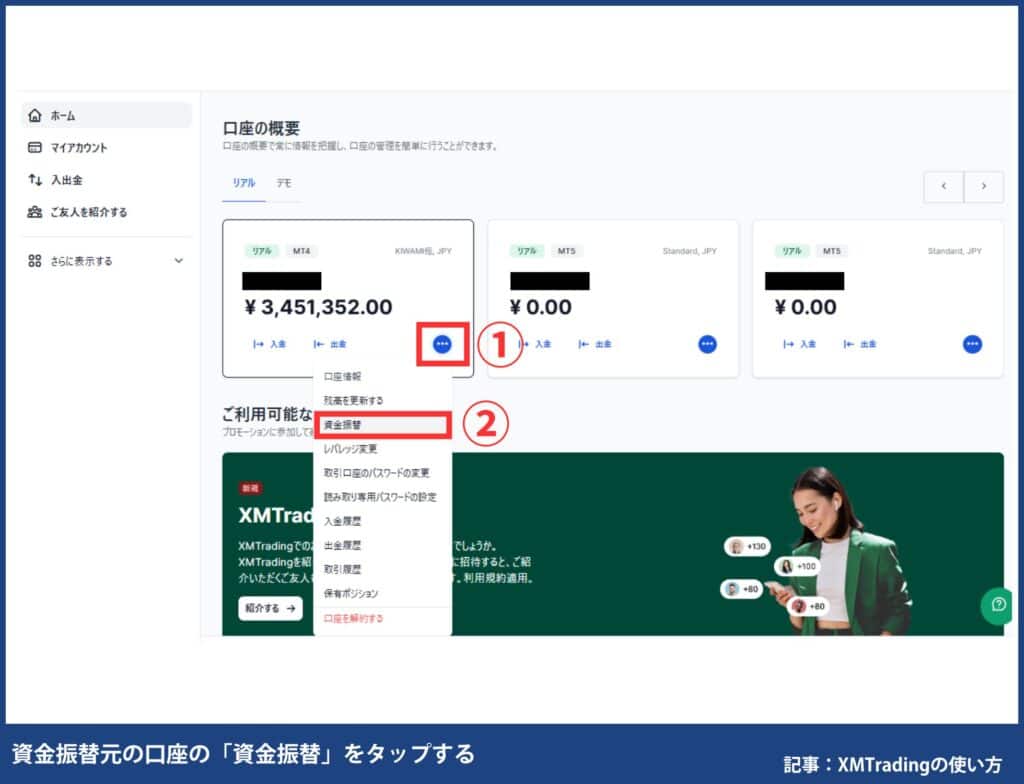The image size is (1024, 784).
Task: Select the ¥3,451,352.00 balance text
Action: [318, 307]
